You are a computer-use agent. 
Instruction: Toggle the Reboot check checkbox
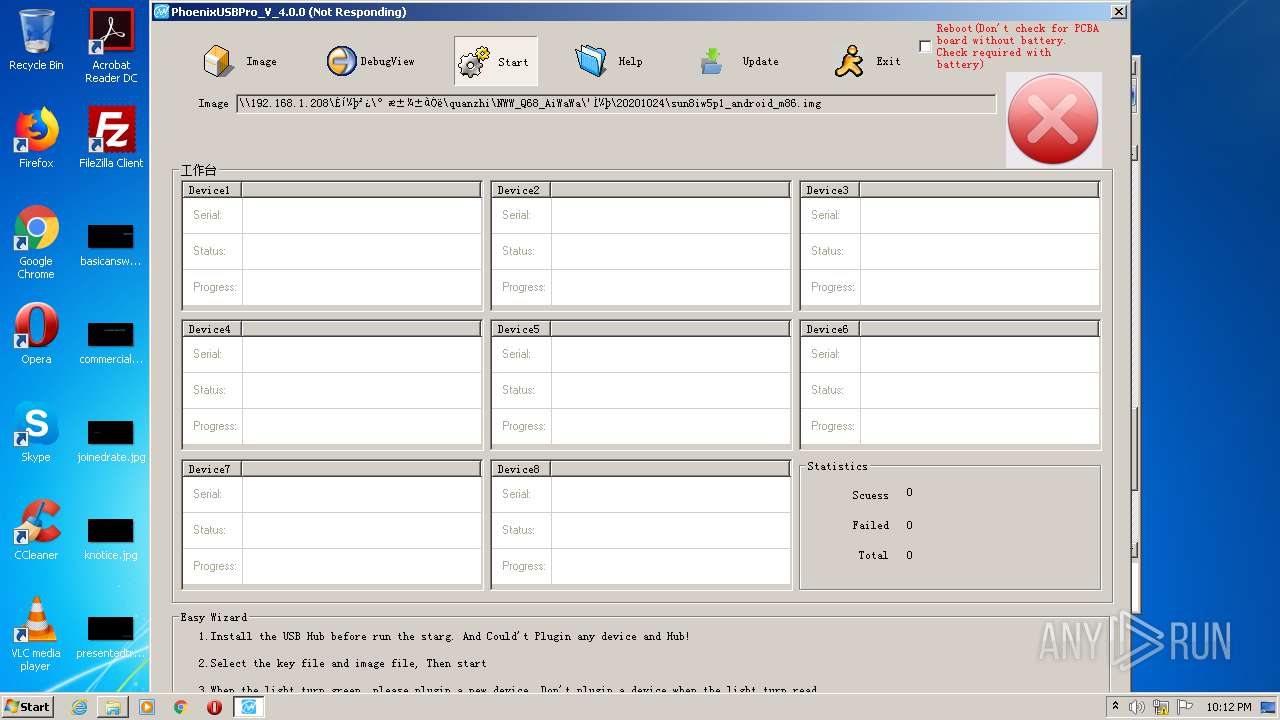(925, 47)
